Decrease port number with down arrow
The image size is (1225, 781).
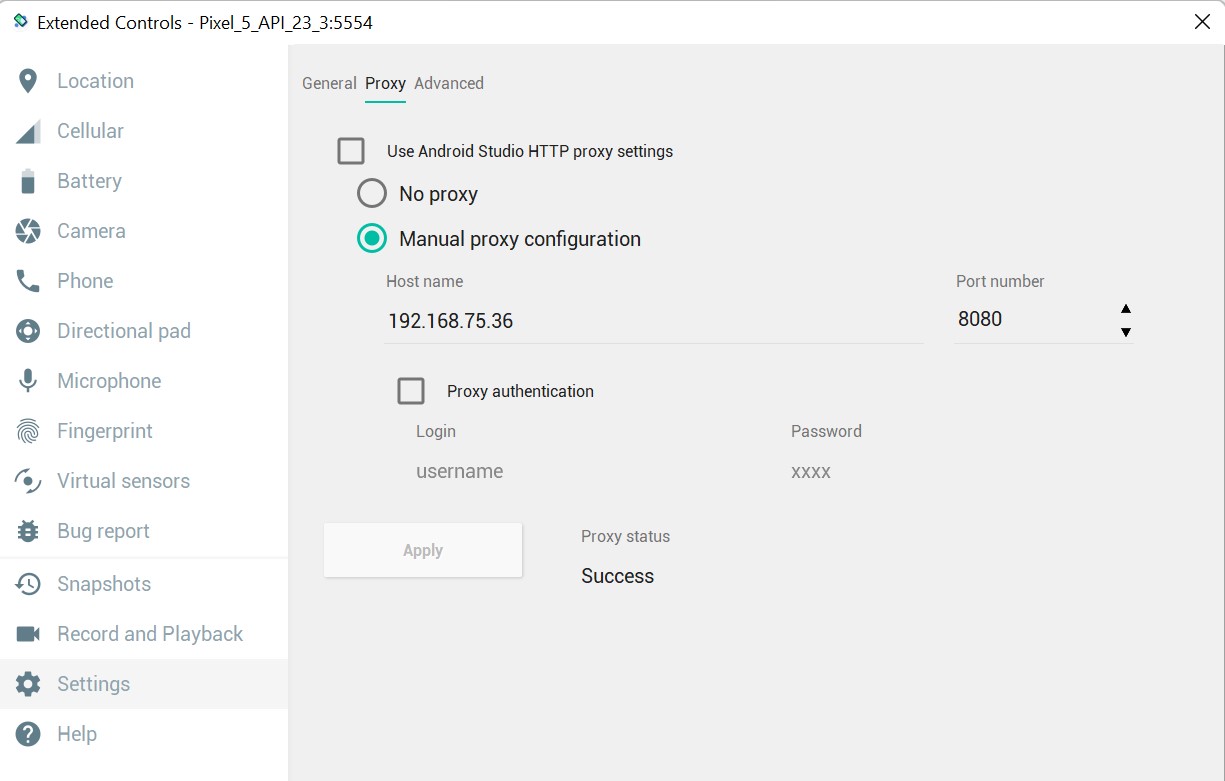pos(1126,332)
